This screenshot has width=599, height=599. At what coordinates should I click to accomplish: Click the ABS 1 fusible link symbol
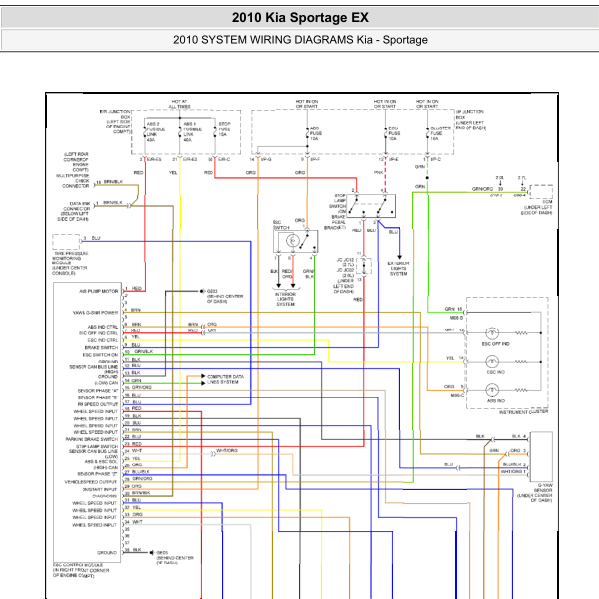tap(180, 132)
